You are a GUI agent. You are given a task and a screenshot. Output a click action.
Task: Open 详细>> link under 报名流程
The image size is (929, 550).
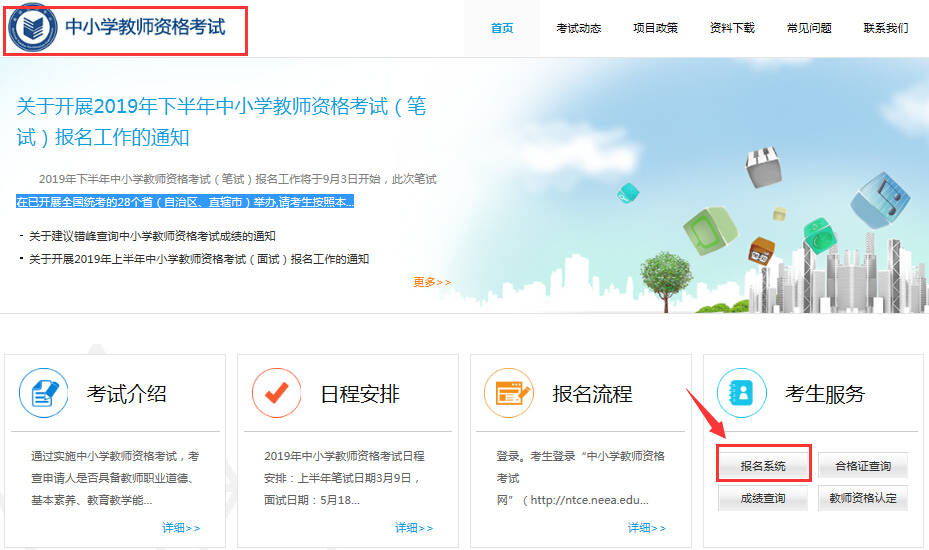click(x=647, y=527)
